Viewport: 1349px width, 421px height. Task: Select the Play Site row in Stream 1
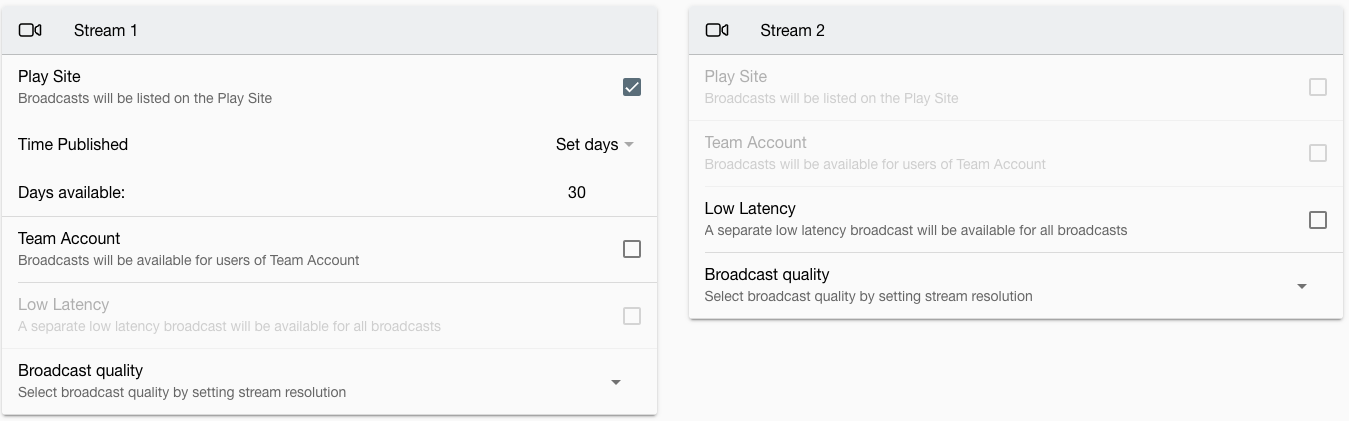(329, 87)
